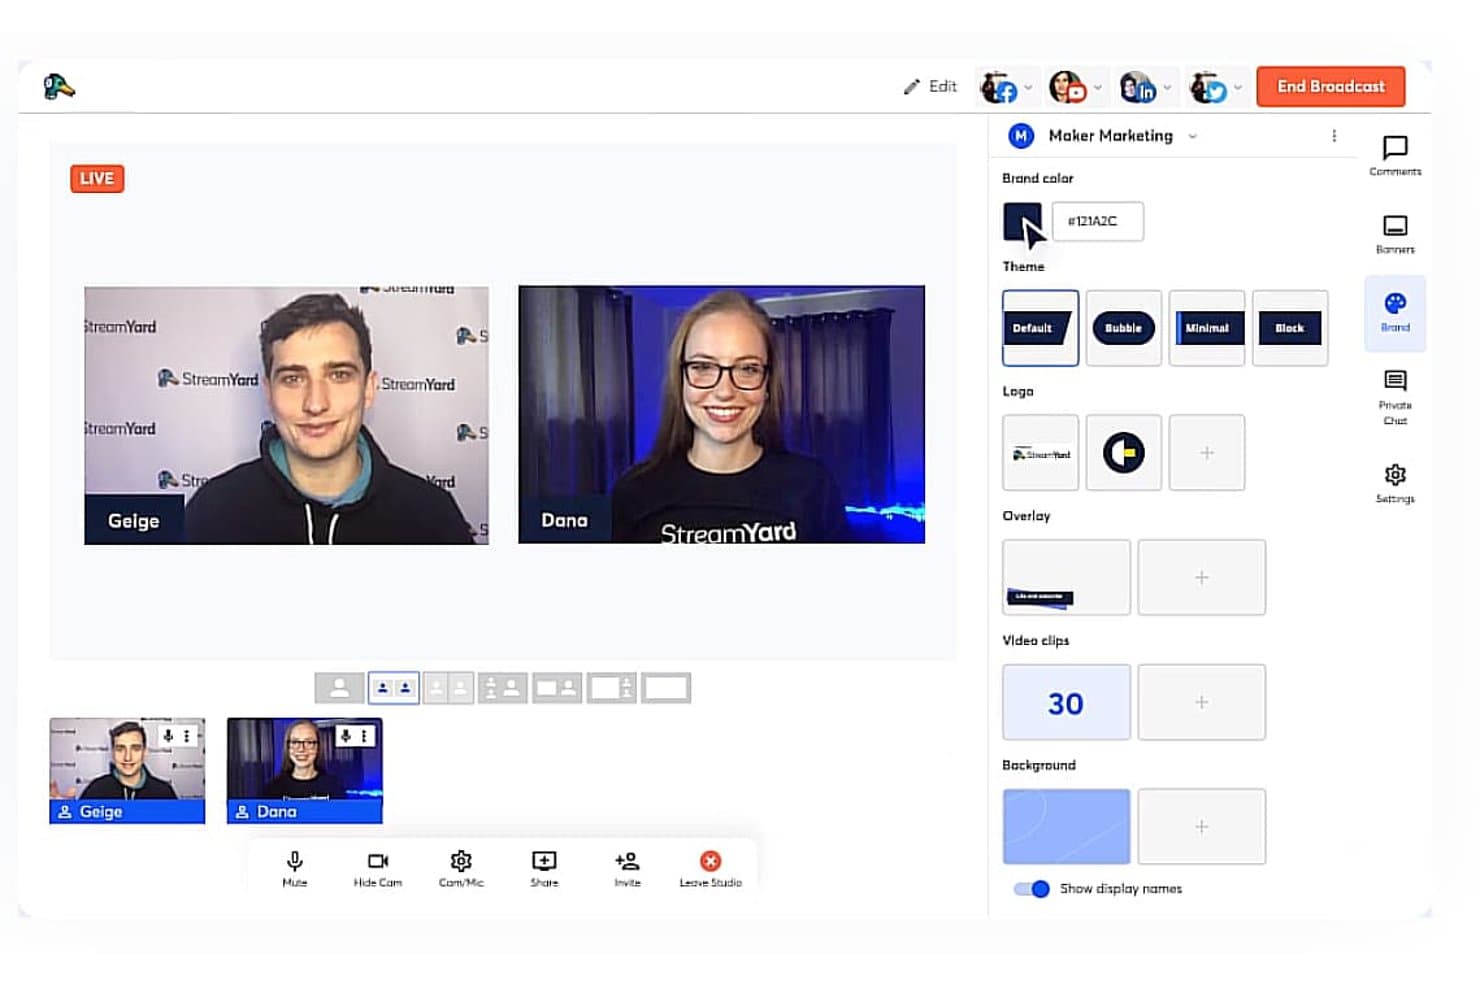The height and width of the screenshot is (987, 1480).
Task: Add a new overlay with plus
Action: point(1201,577)
